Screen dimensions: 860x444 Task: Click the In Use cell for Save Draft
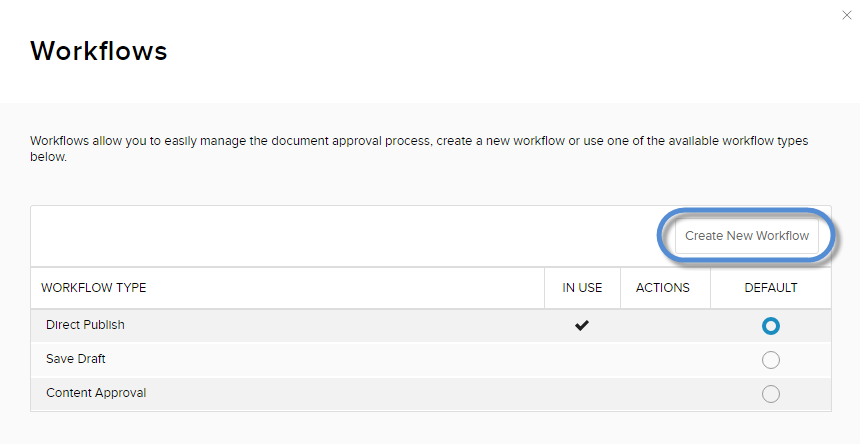[582, 360]
